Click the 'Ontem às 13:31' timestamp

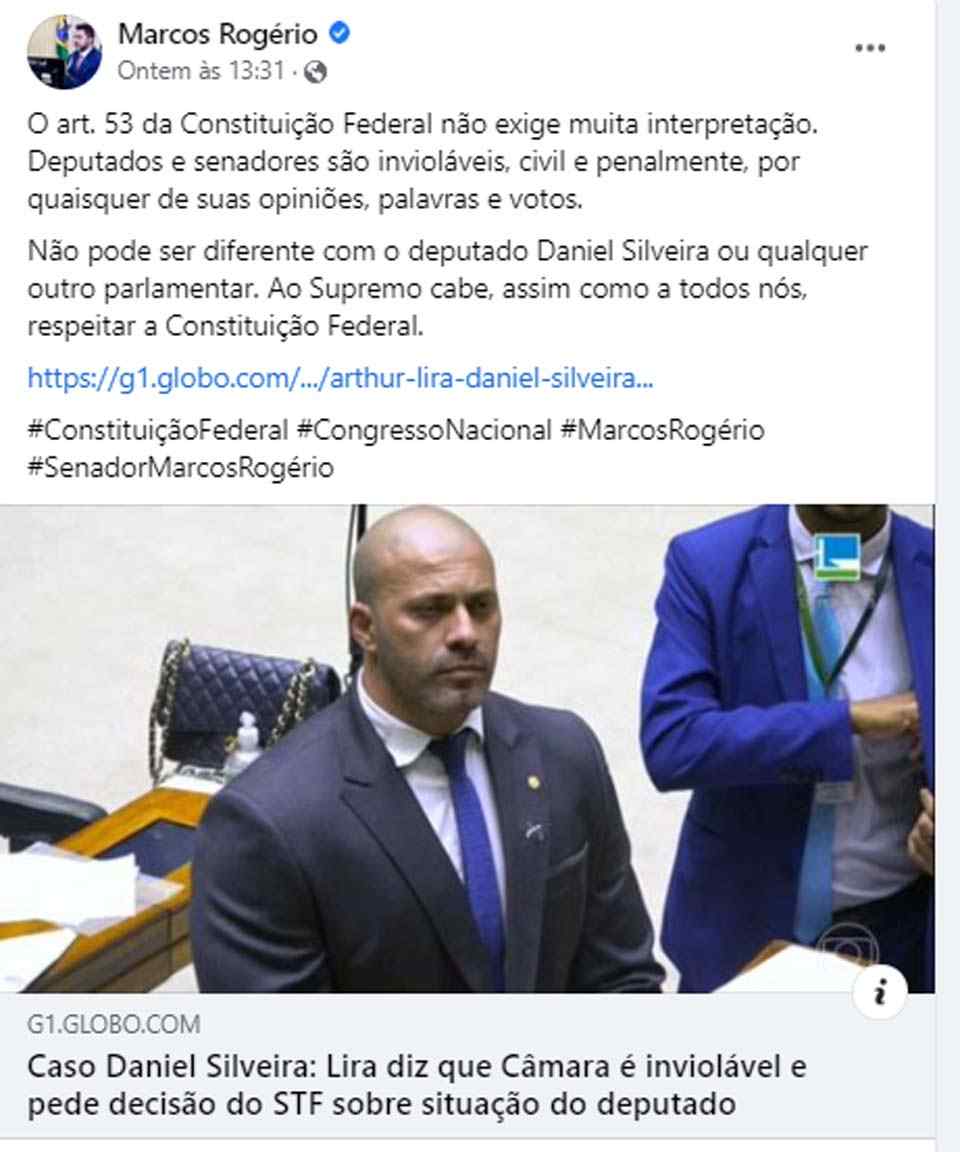[x=201, y=71]
